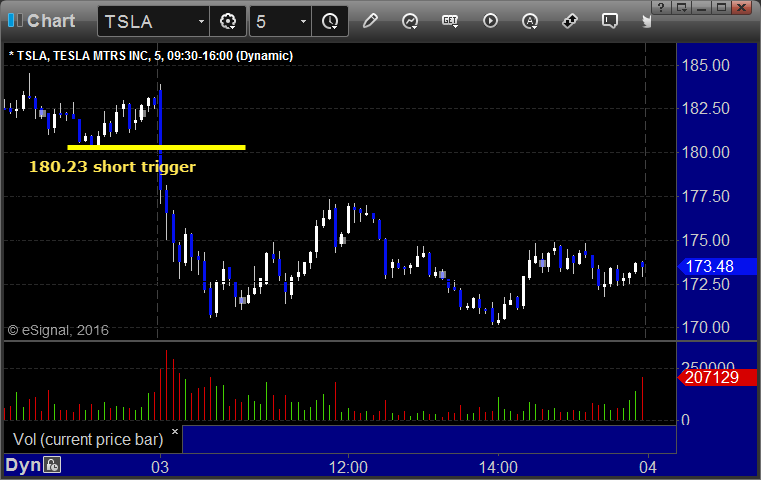This screenshot has width=761, height=480.
Task: Click the 170.00 price axis label
Action: (706, 328)
